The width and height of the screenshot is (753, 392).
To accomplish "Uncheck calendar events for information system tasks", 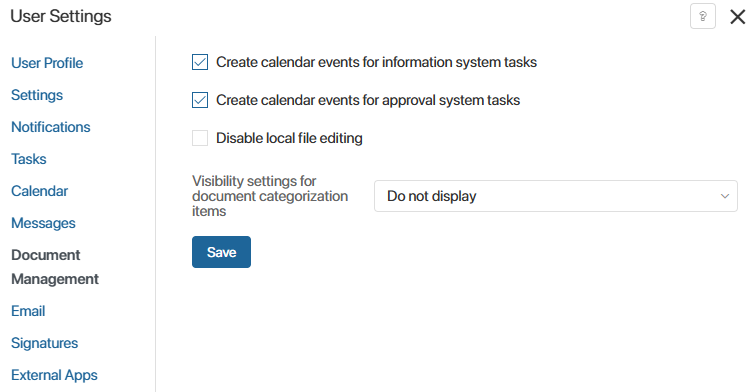I will tap(200, 62).
